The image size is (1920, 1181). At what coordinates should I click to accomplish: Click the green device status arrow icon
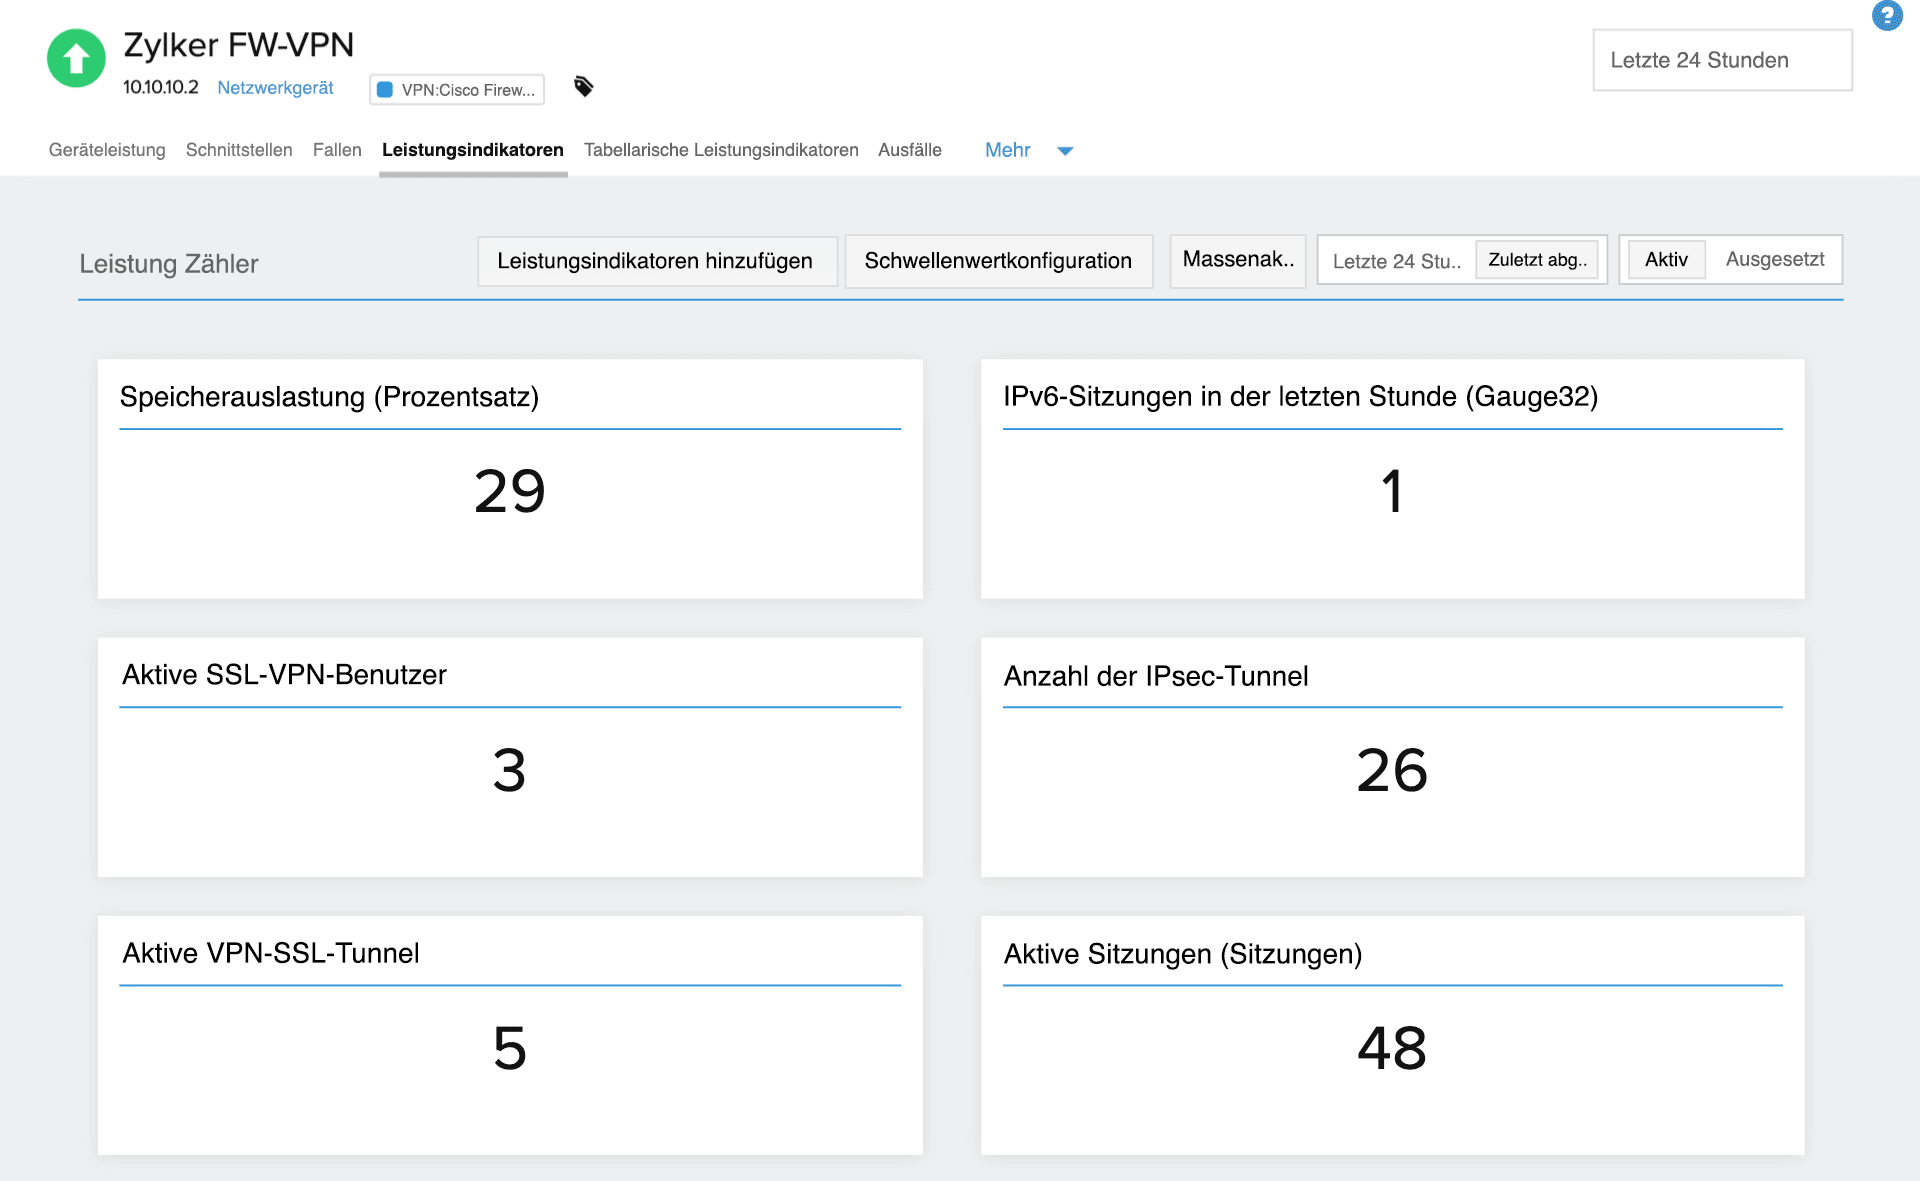pos(75,60)
